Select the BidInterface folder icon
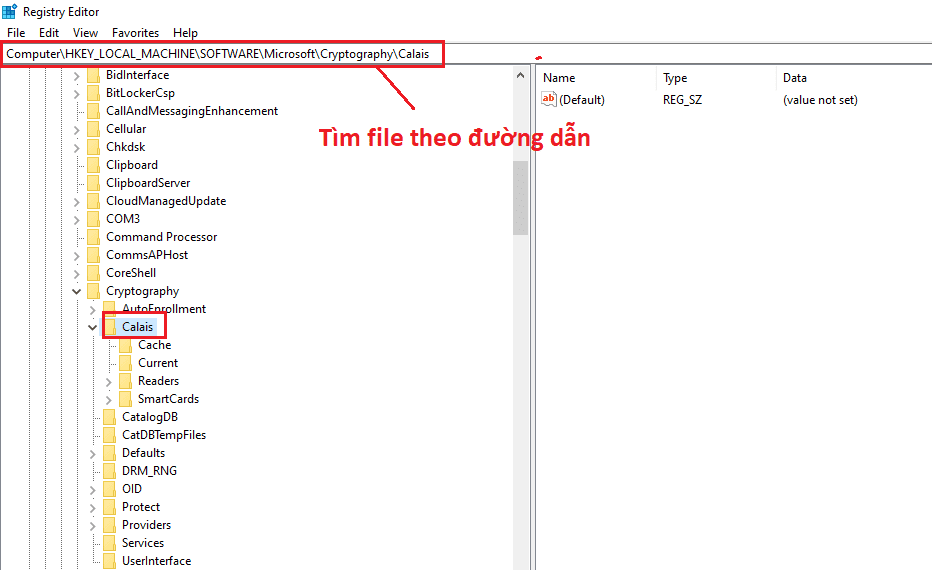Image resolution: width=932 pixels, height=570 pixels. [x=93, y=75]
